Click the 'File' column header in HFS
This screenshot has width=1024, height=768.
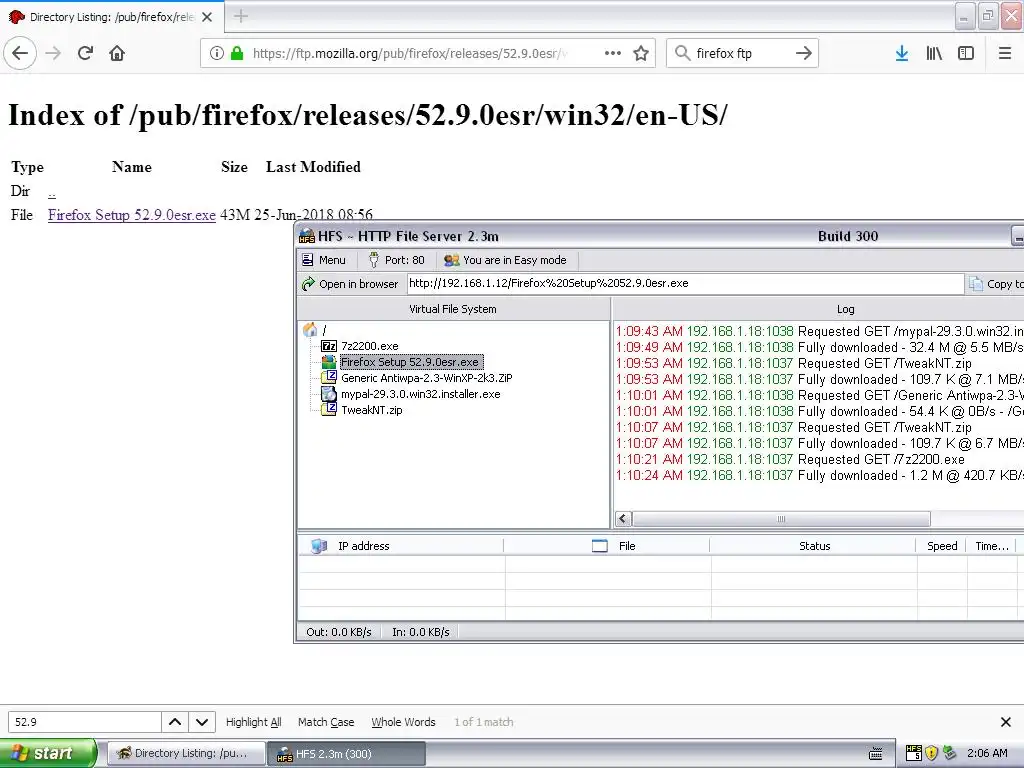coord(607,546)
